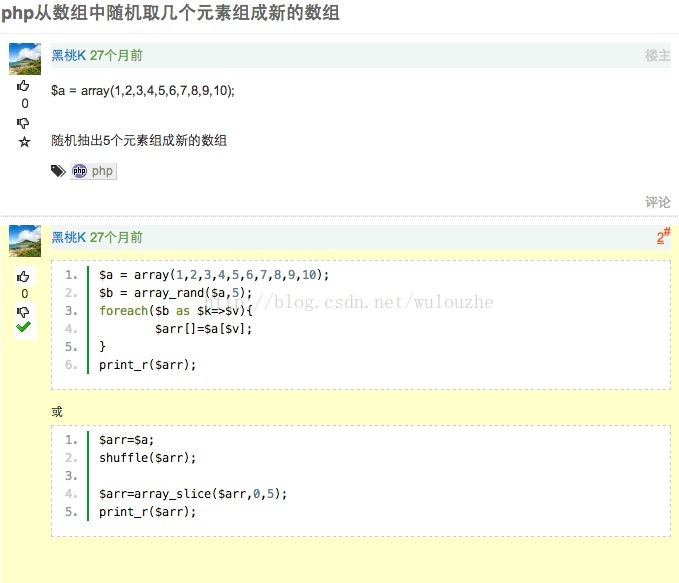Click first code block line '$a = array(1,2,...,10);'
679x583 pixels.
[x=214, y=275]
